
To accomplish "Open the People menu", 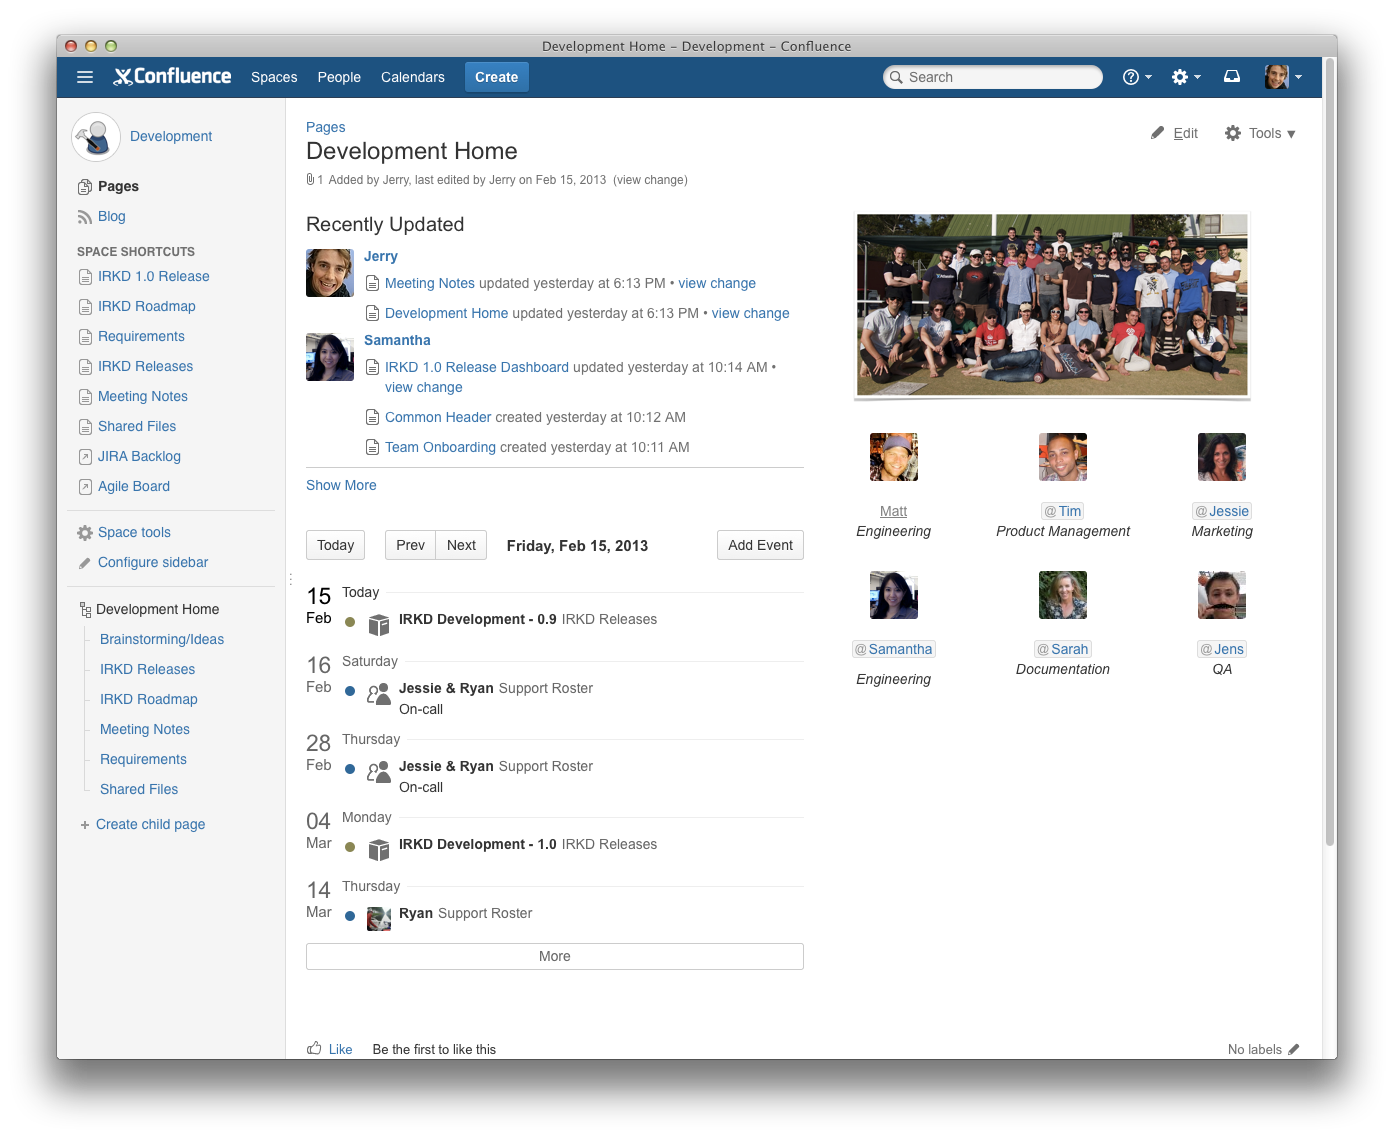I will tap(339, 77).
